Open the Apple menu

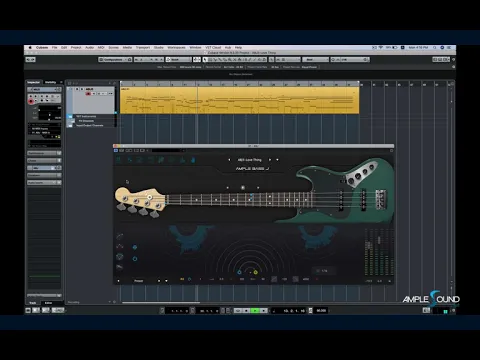(30, 48)
